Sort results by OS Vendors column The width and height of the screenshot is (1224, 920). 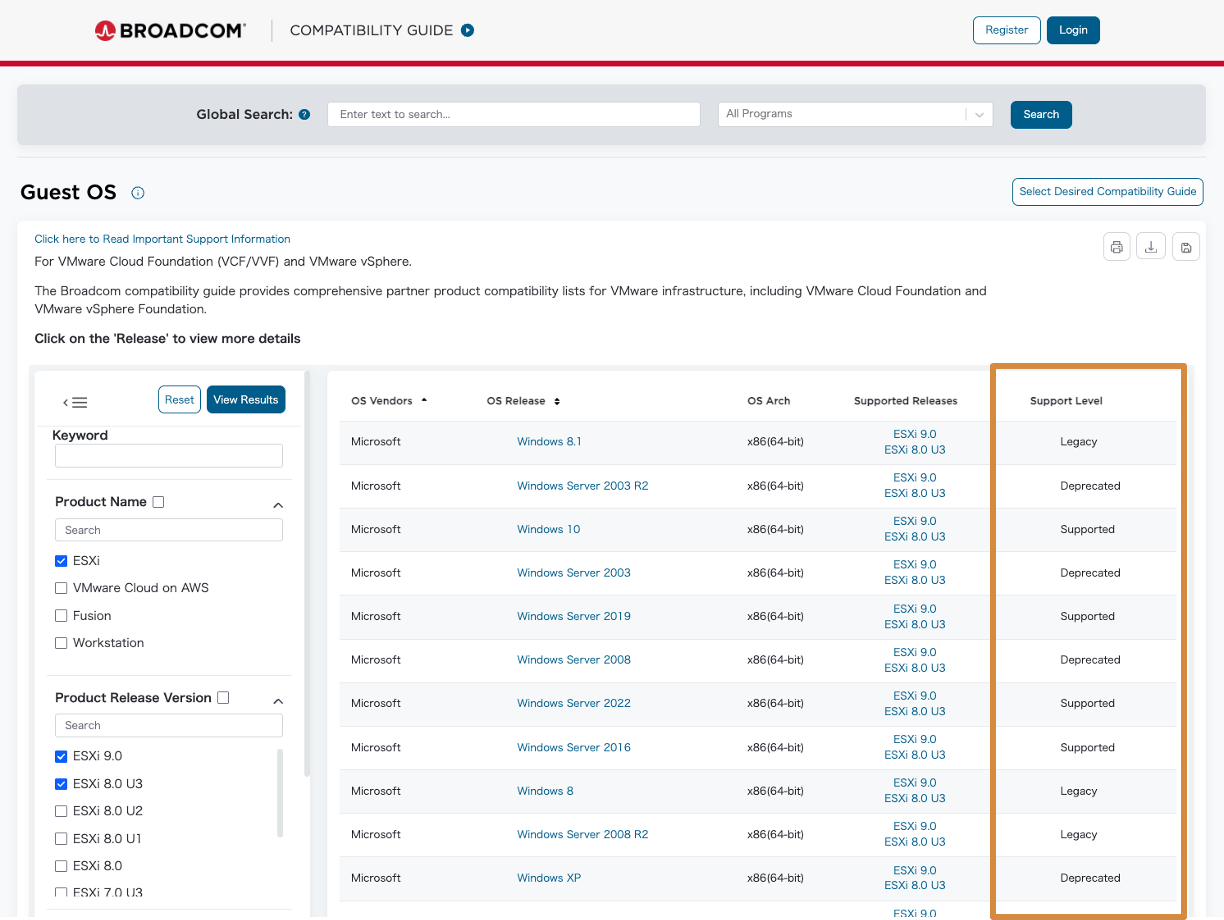tap(425, 400)
